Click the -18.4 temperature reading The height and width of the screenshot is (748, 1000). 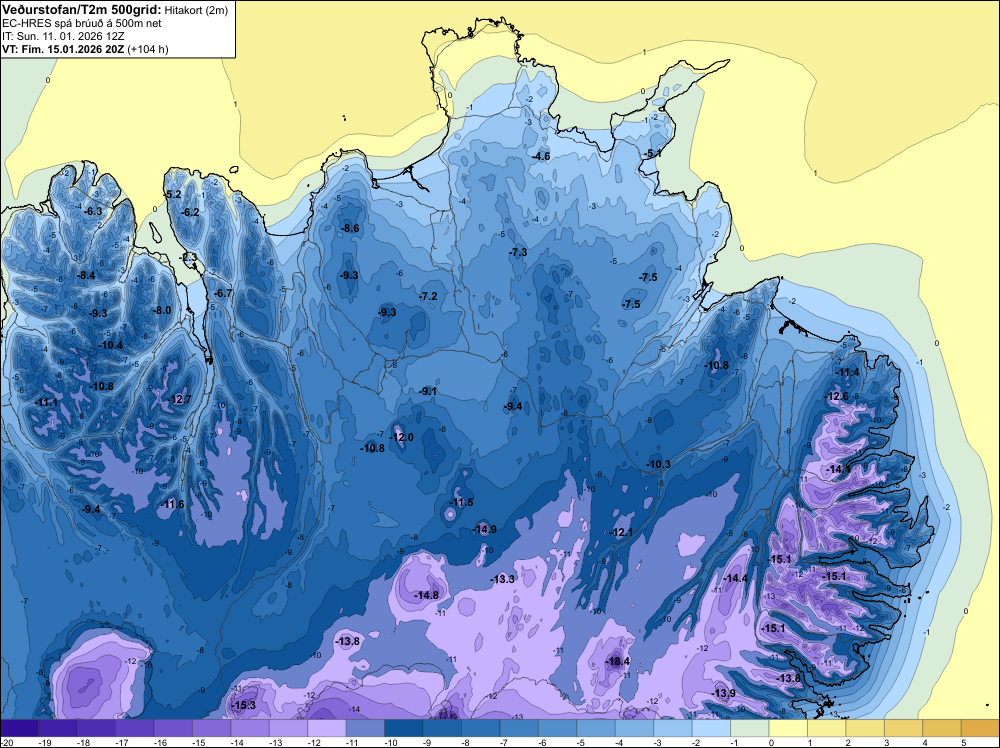point(617,661)
